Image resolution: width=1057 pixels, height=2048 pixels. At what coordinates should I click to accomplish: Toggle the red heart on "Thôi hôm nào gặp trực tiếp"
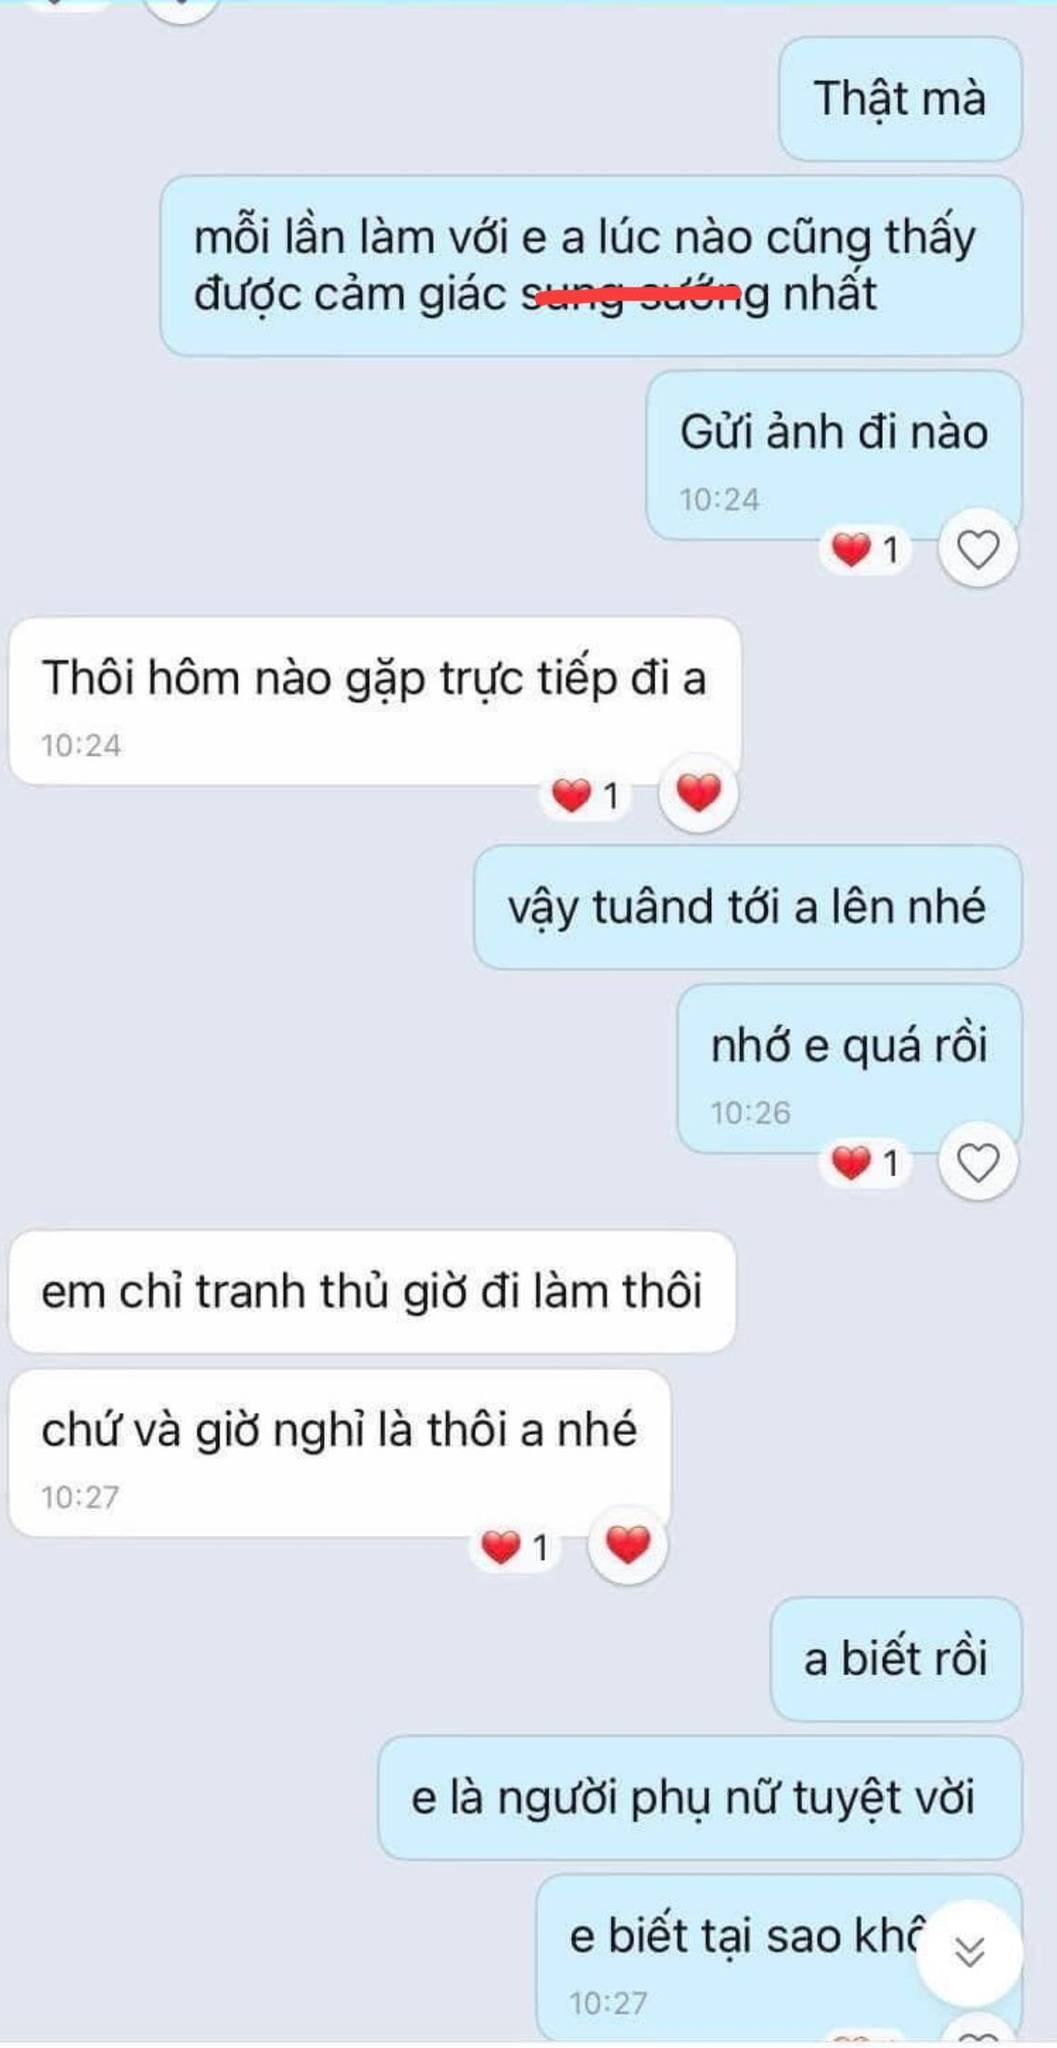tap(698, 793)
